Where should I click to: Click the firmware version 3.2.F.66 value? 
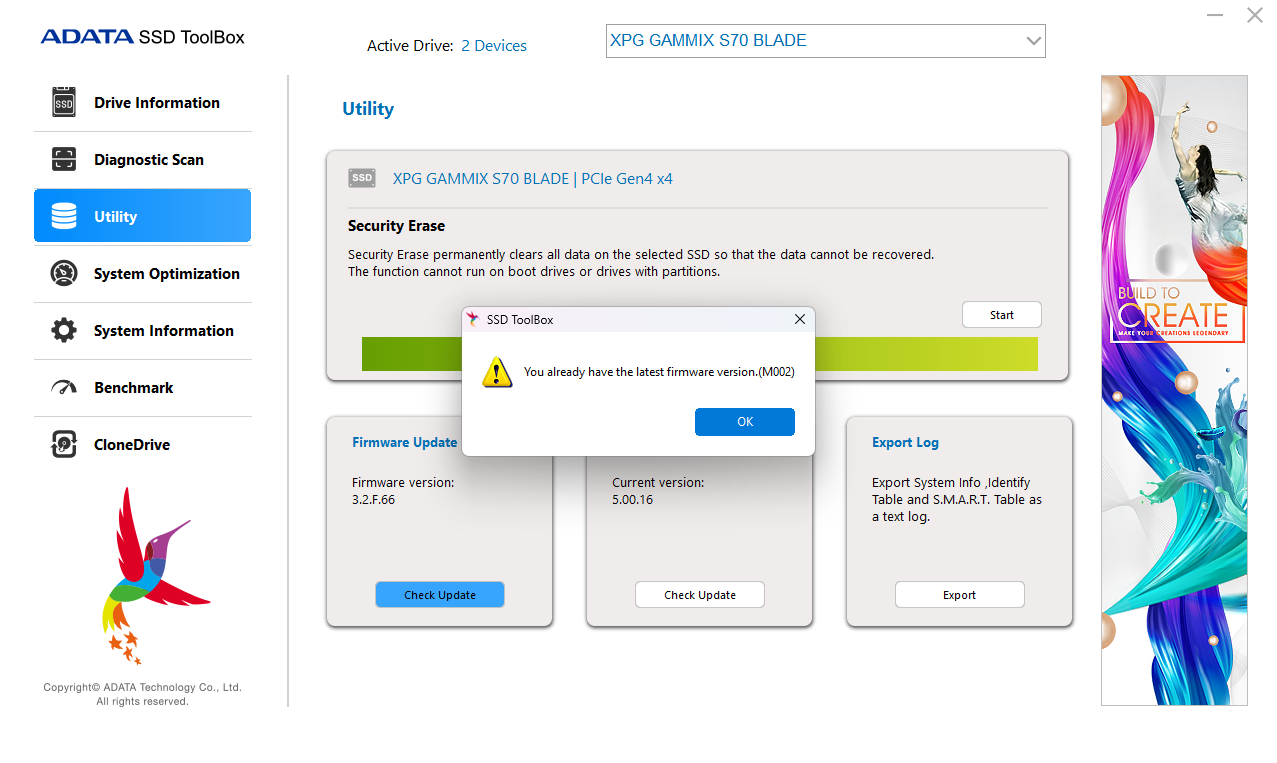(x=373, y=500)
